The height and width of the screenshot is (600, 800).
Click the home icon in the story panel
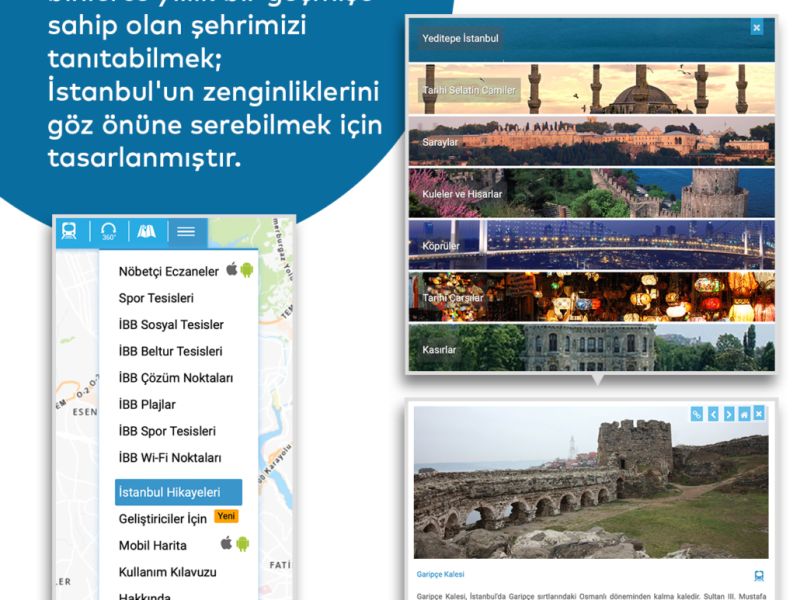(744, 414)
